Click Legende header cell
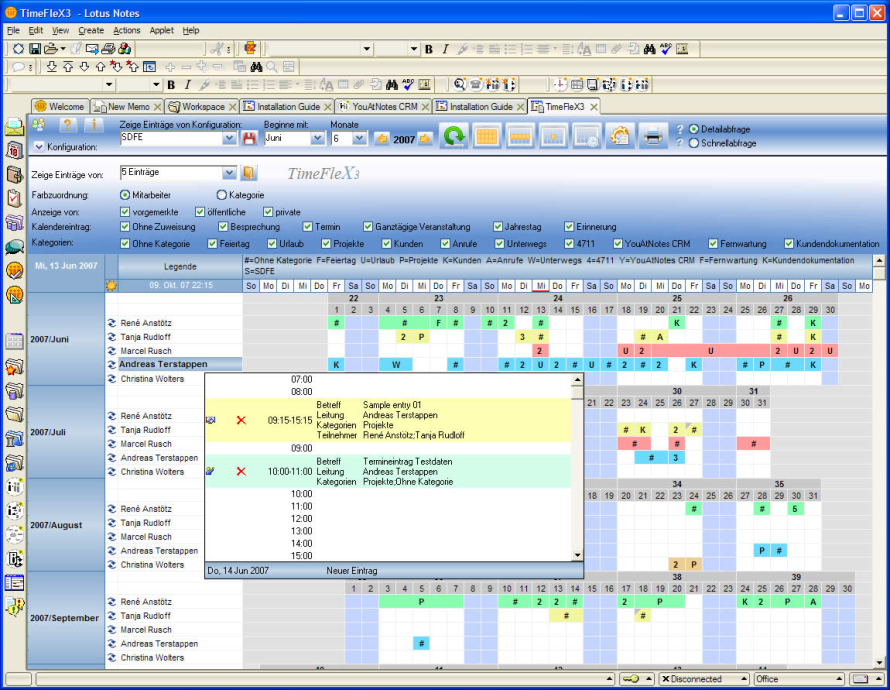Image resolution: width=890 pixels, height=690 pixels. click(x=180, y=267)
